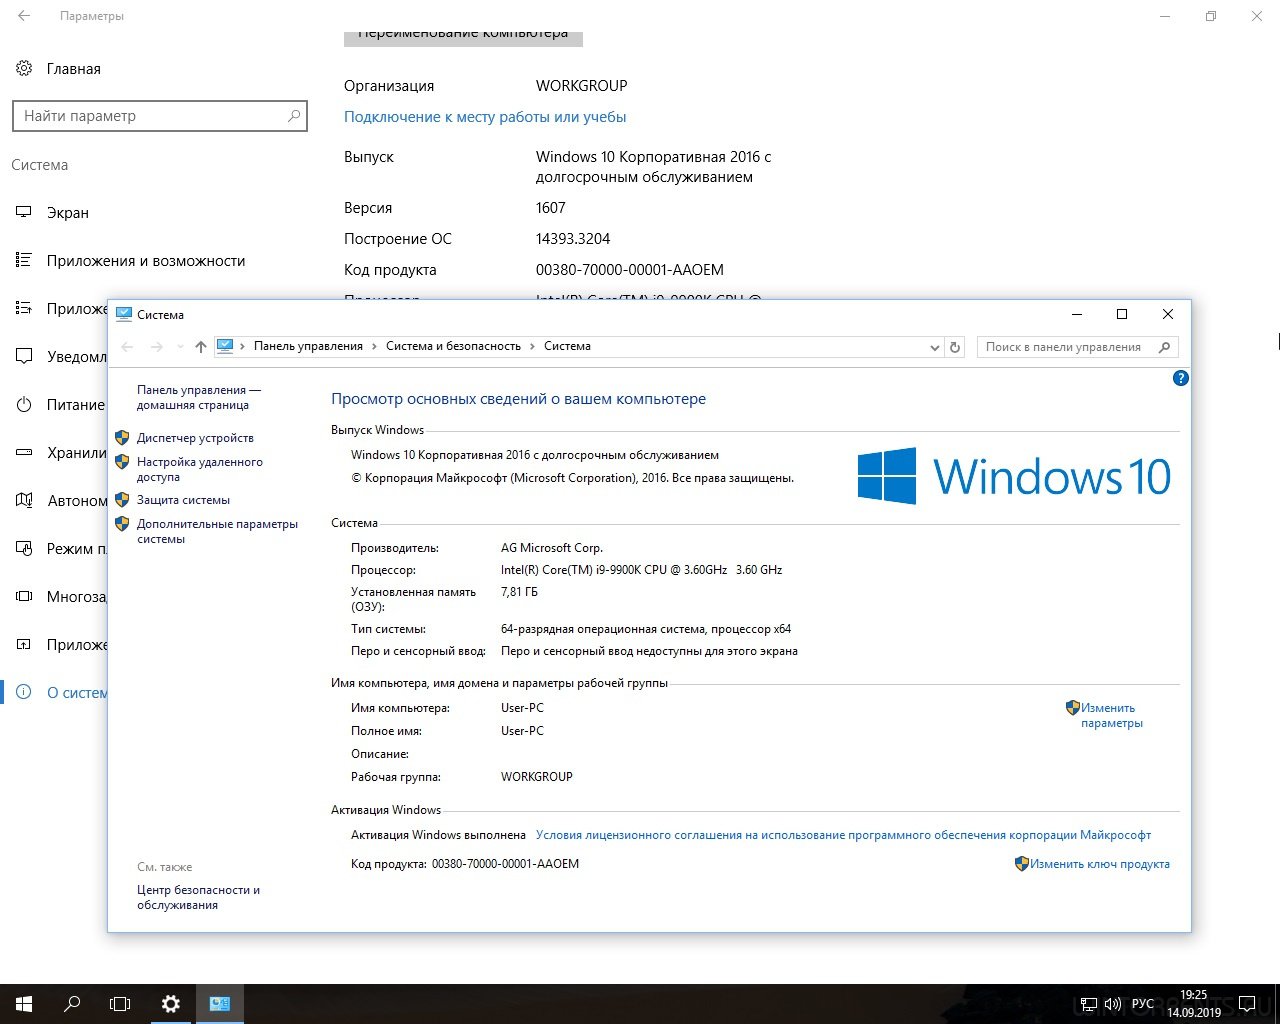Click the refresh button beside the address bar
1280x1024 pixels.
[x=955, y=347]
